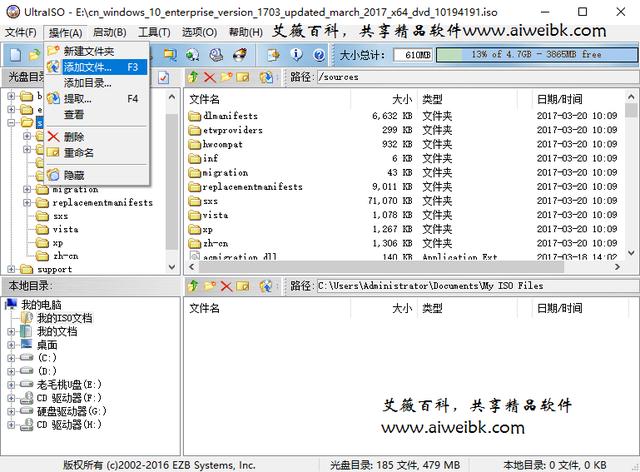Click the disc with green arrow toolbar icon
The width and height of the screenshot is (640, 472).
pyautogui.click(x=192, y=55)
